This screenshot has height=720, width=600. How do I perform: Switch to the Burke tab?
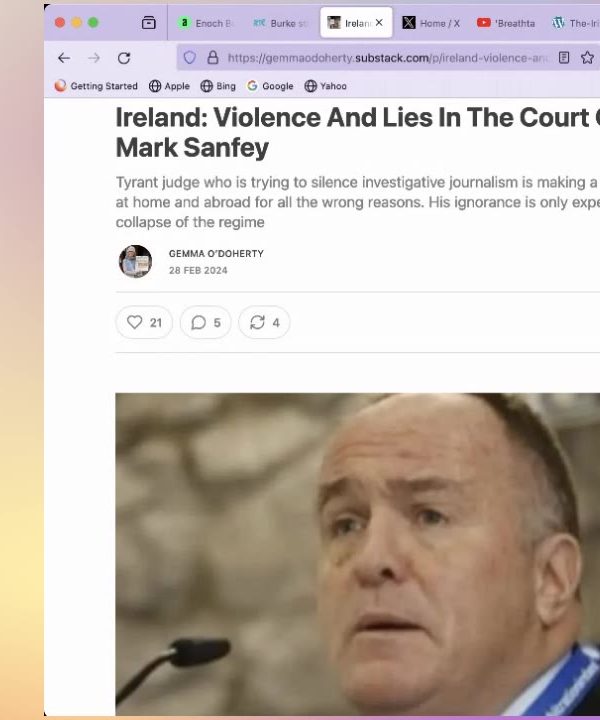click(280, 23)
